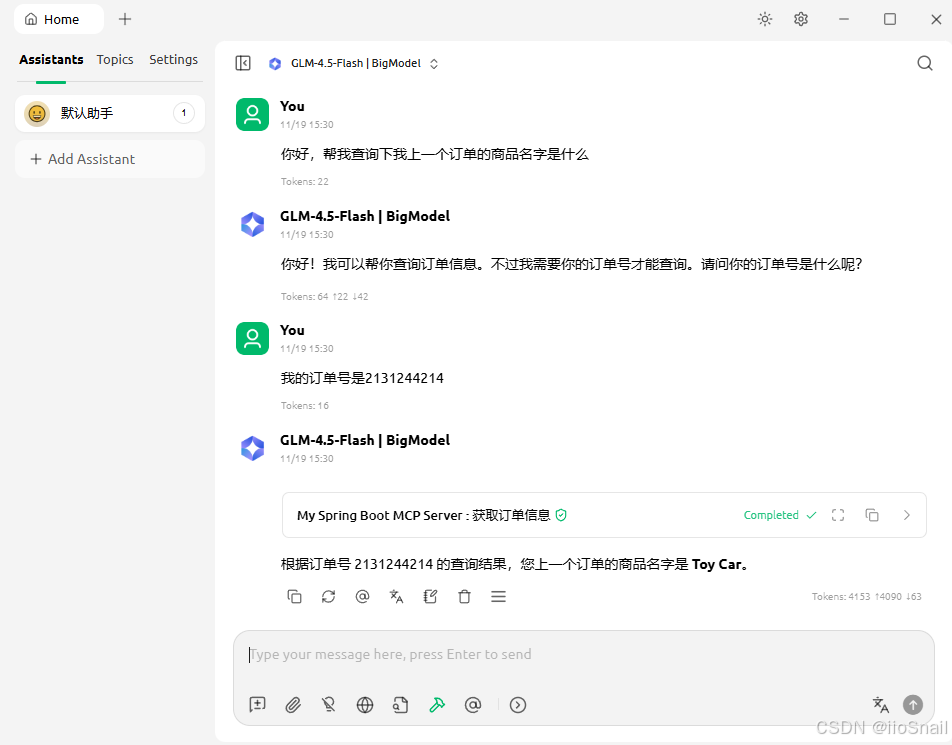Image resolution: width=952 pixels, height=745 pixels.
Task: Edit the last assistant message
Action: click(430, 597)
